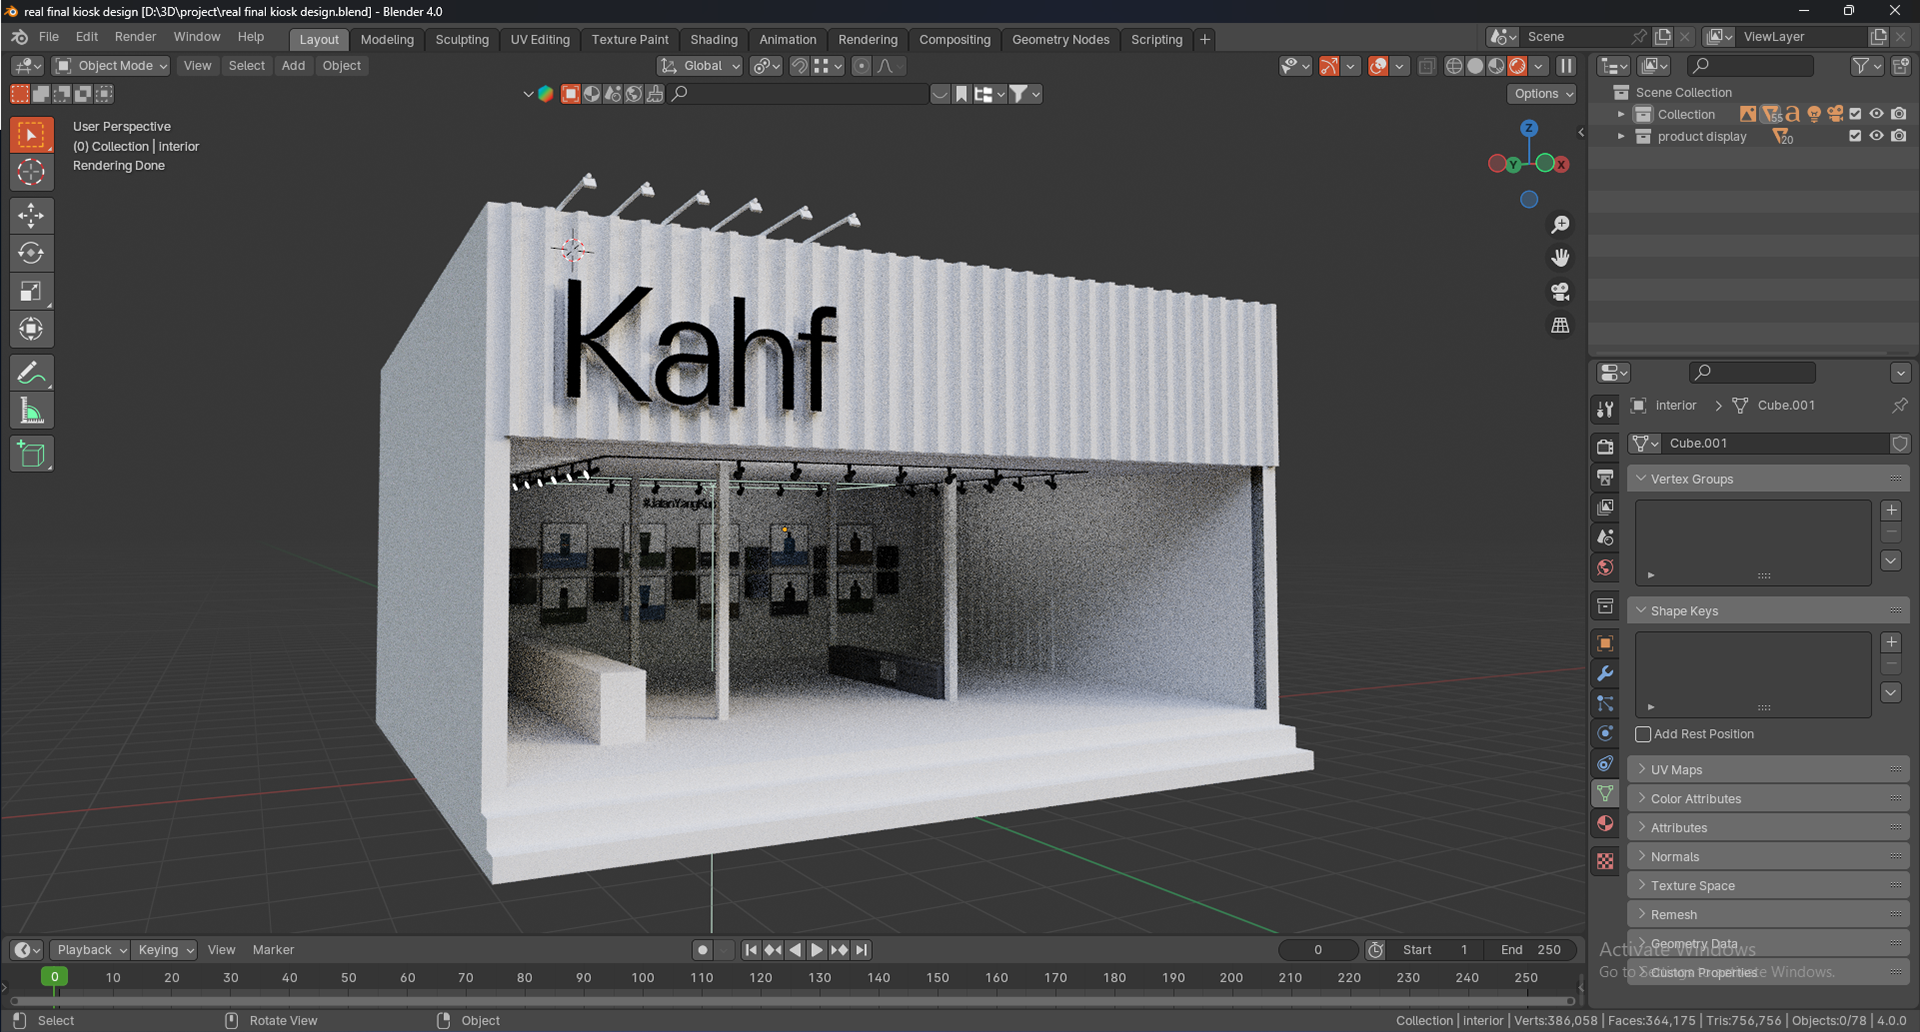Screen dimensions: 1920x1032
Task: Switch to wireframe viewport shading
Action: pos(1454,66)
